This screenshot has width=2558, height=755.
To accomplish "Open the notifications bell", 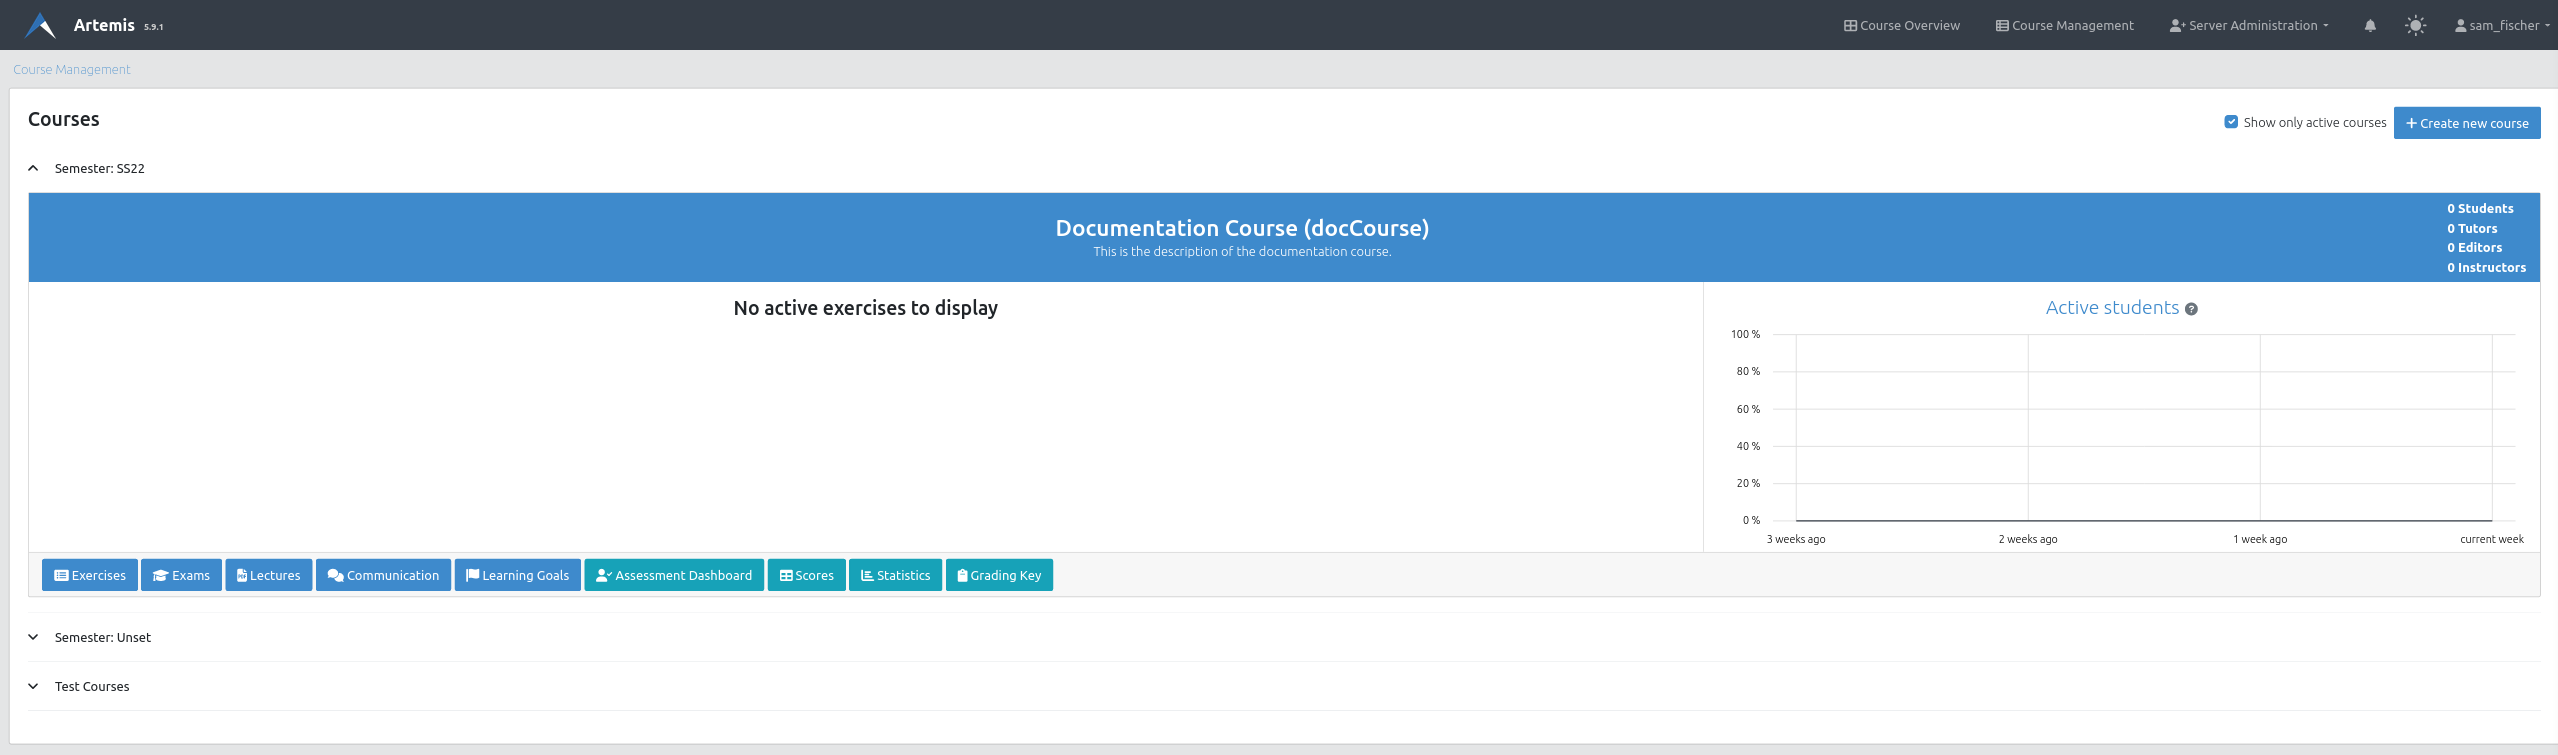I will [x=2370, y=26].
